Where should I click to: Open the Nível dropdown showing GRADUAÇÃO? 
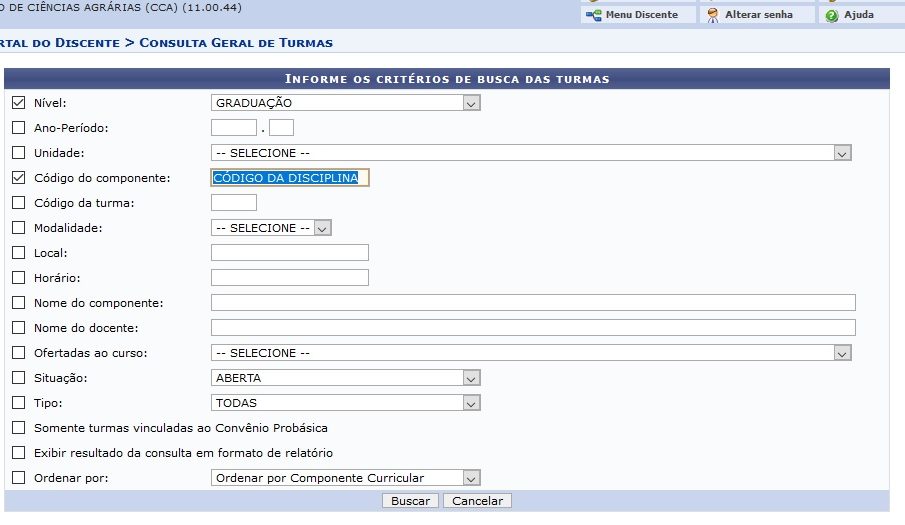(346, 103)
